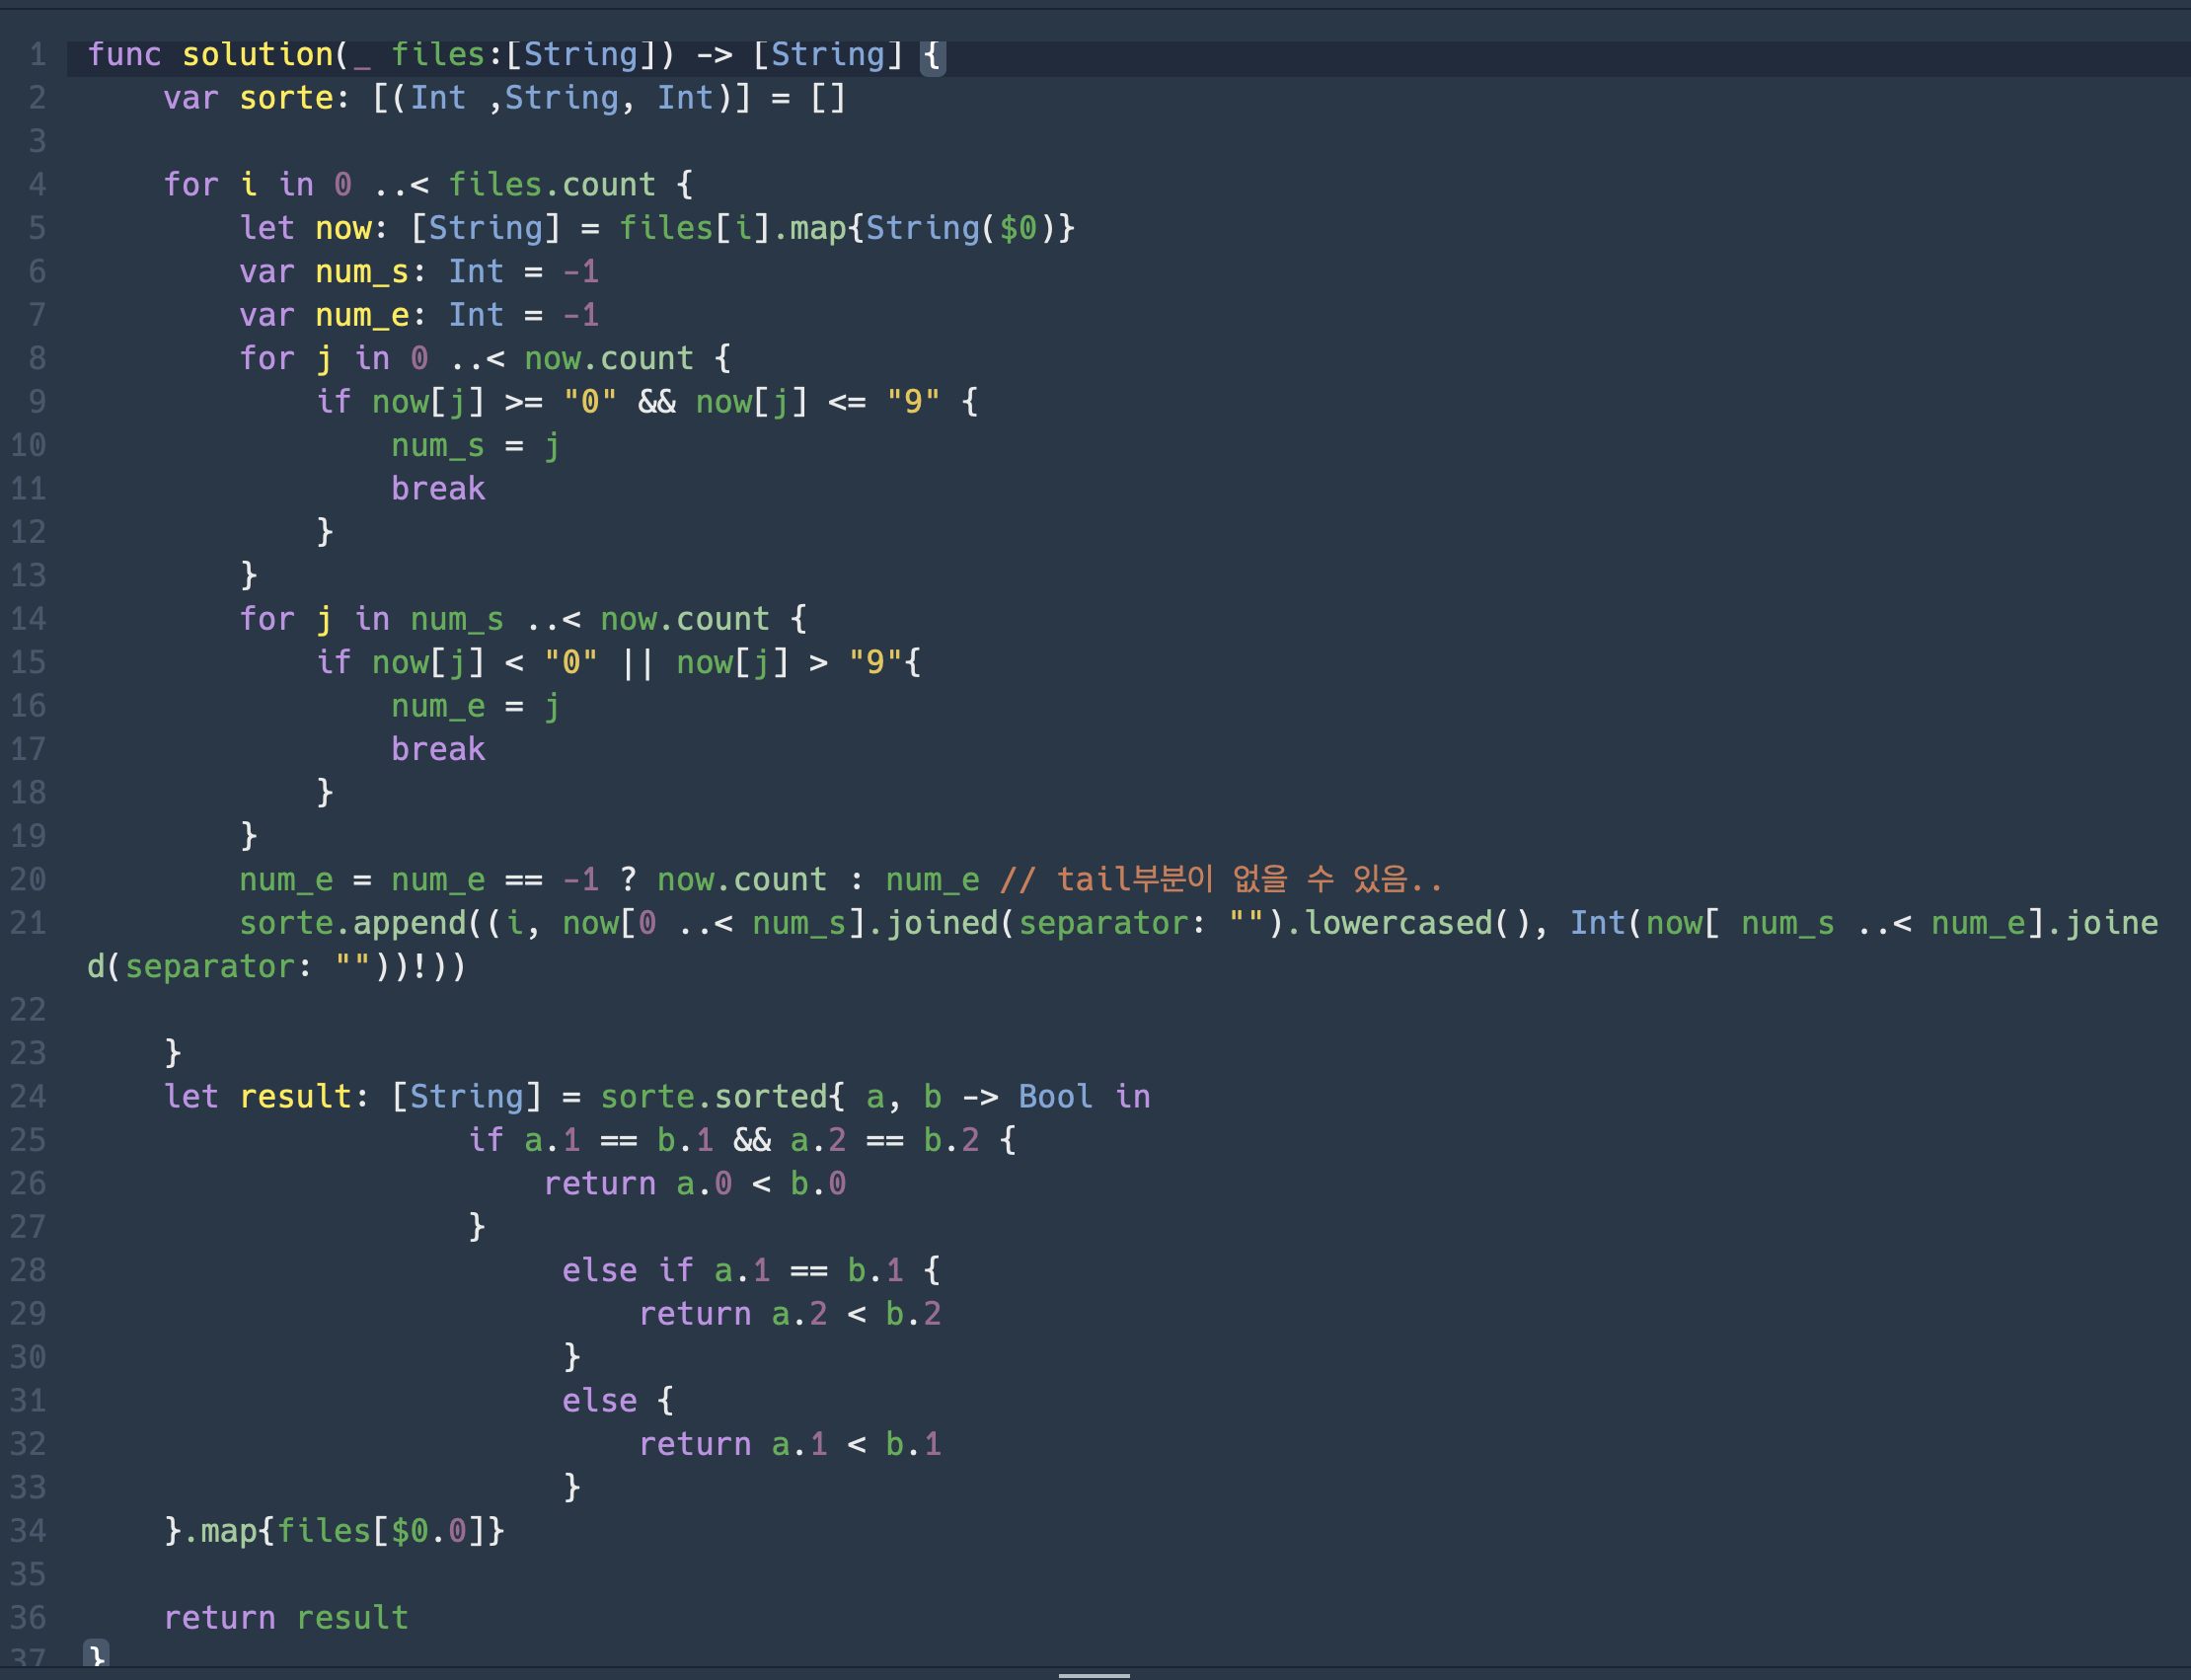The image size is (2191, 1680).
Task: Click 'return result' on line 36
Action: click(x=286, y=1618)
